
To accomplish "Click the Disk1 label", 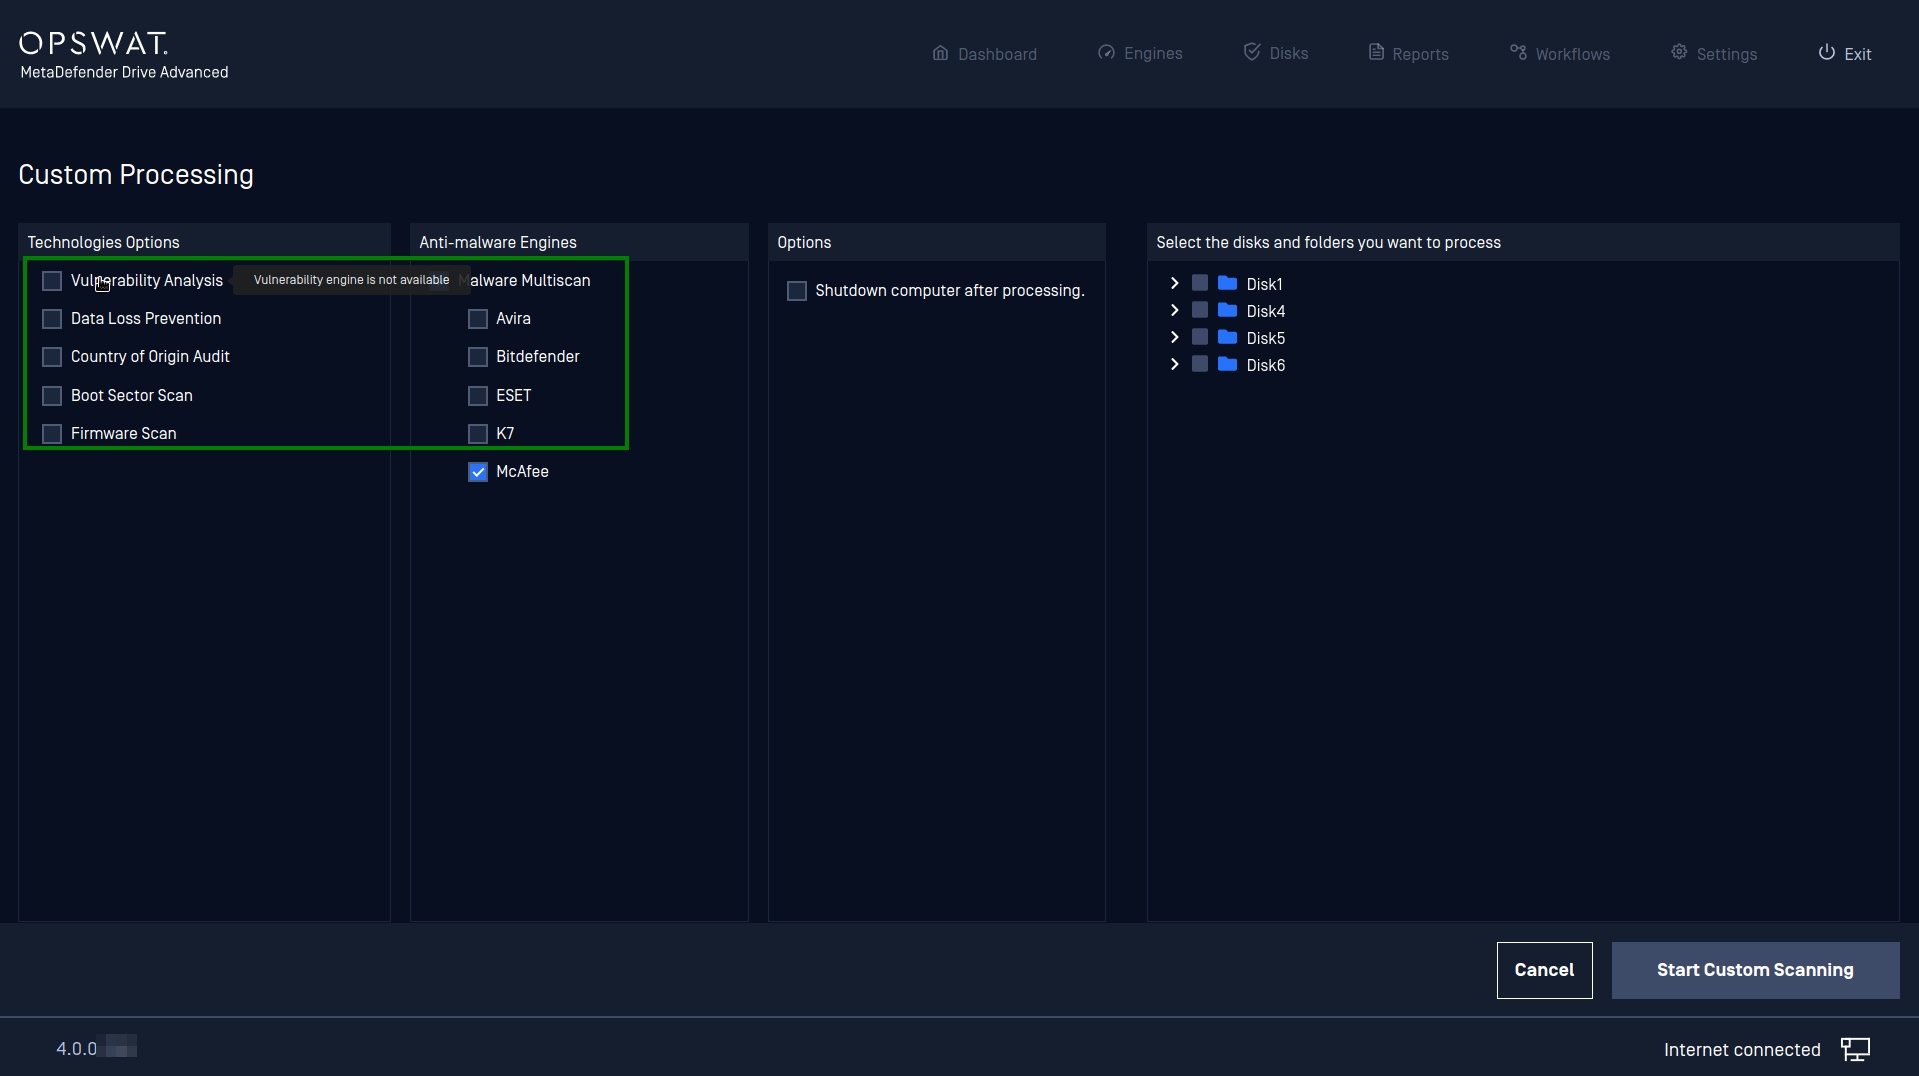I will pos(1264,285).
